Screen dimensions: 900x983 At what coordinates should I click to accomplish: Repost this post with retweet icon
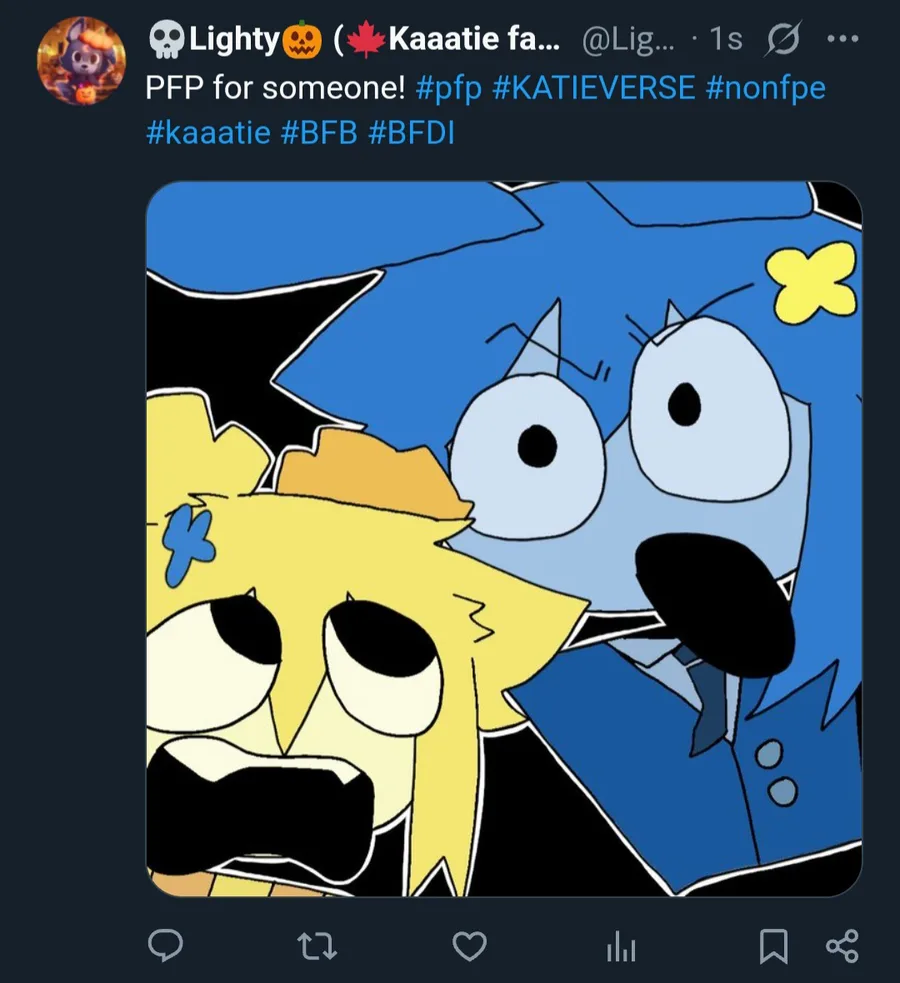[317, 945]
